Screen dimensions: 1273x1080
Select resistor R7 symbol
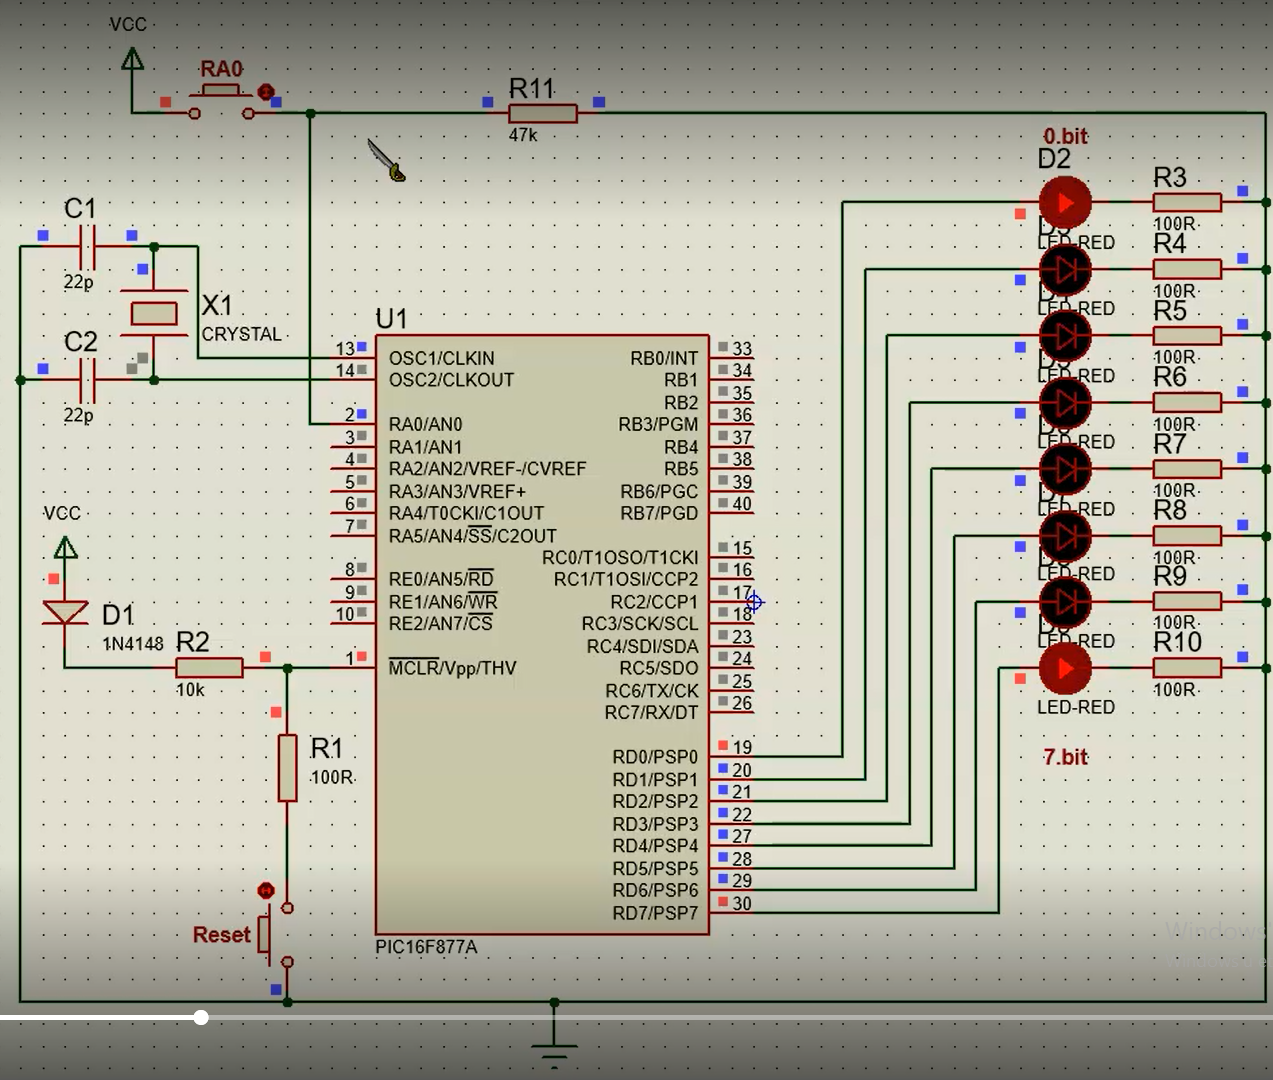coord(1187,469)
